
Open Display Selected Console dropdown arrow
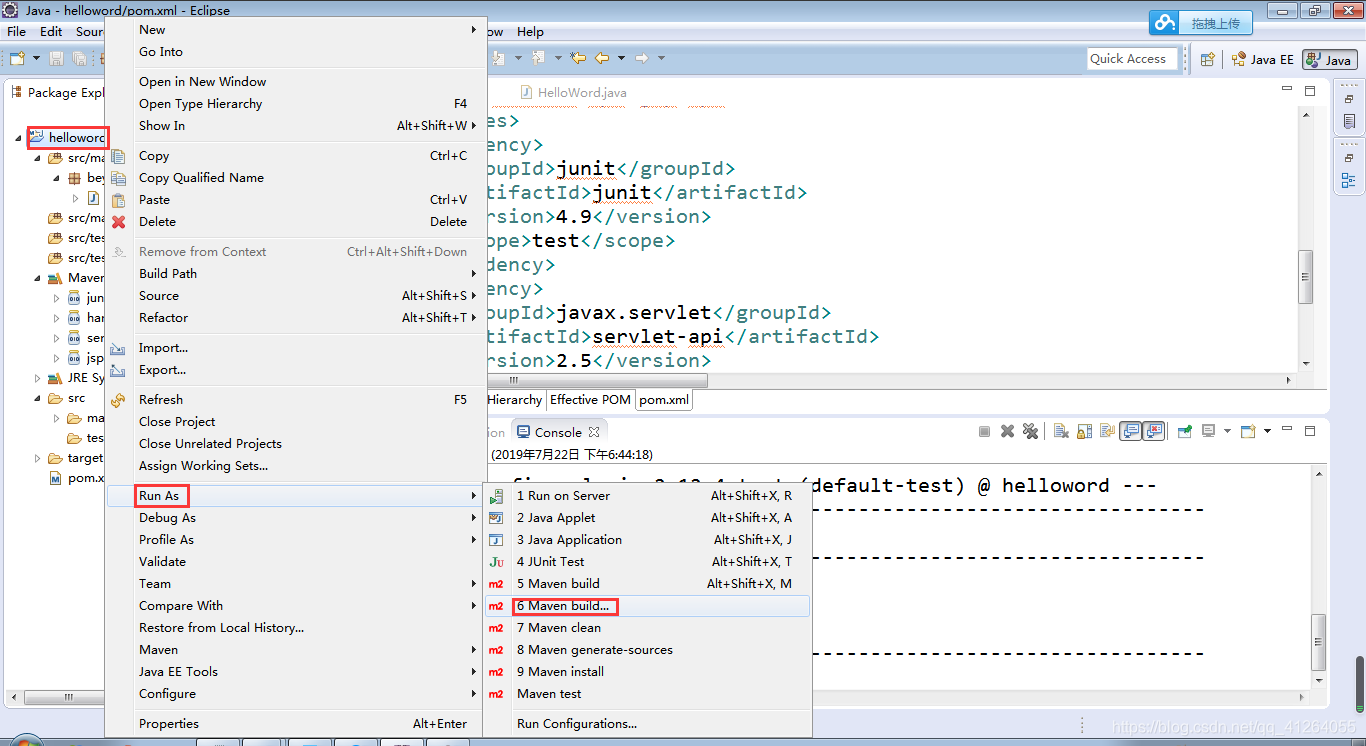click(x=1228, y=431)
